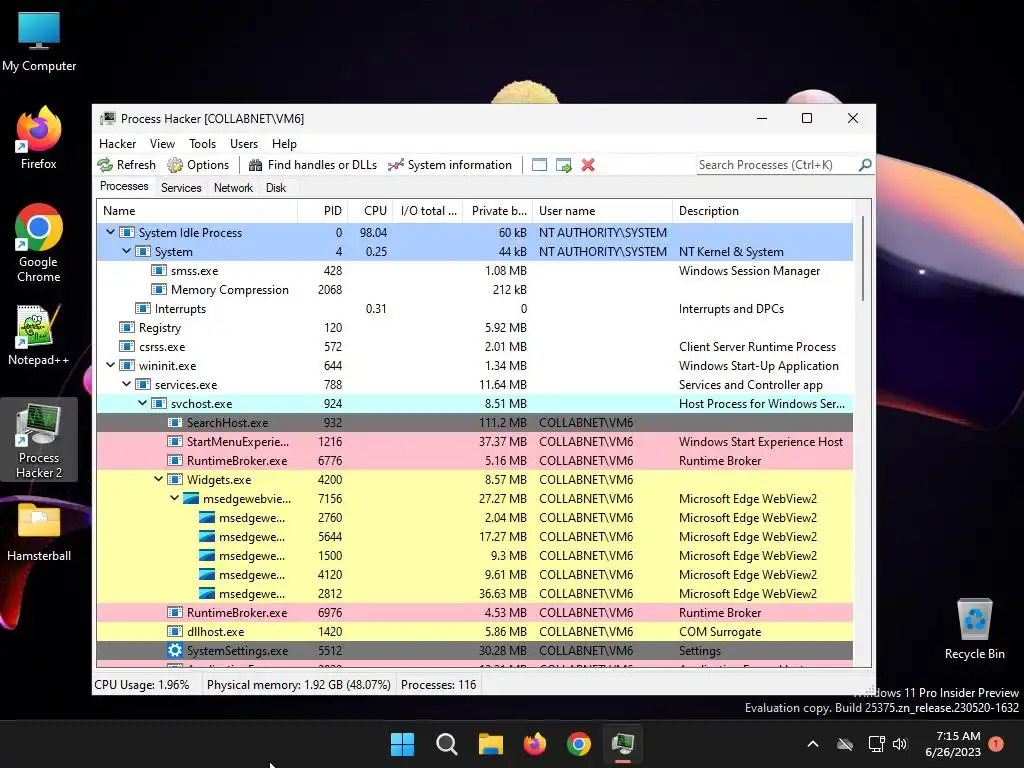Viewport: 1024px width, 768px height.
Task: Open the View menu
Action: pyautogui.click(x=162, y=144)
